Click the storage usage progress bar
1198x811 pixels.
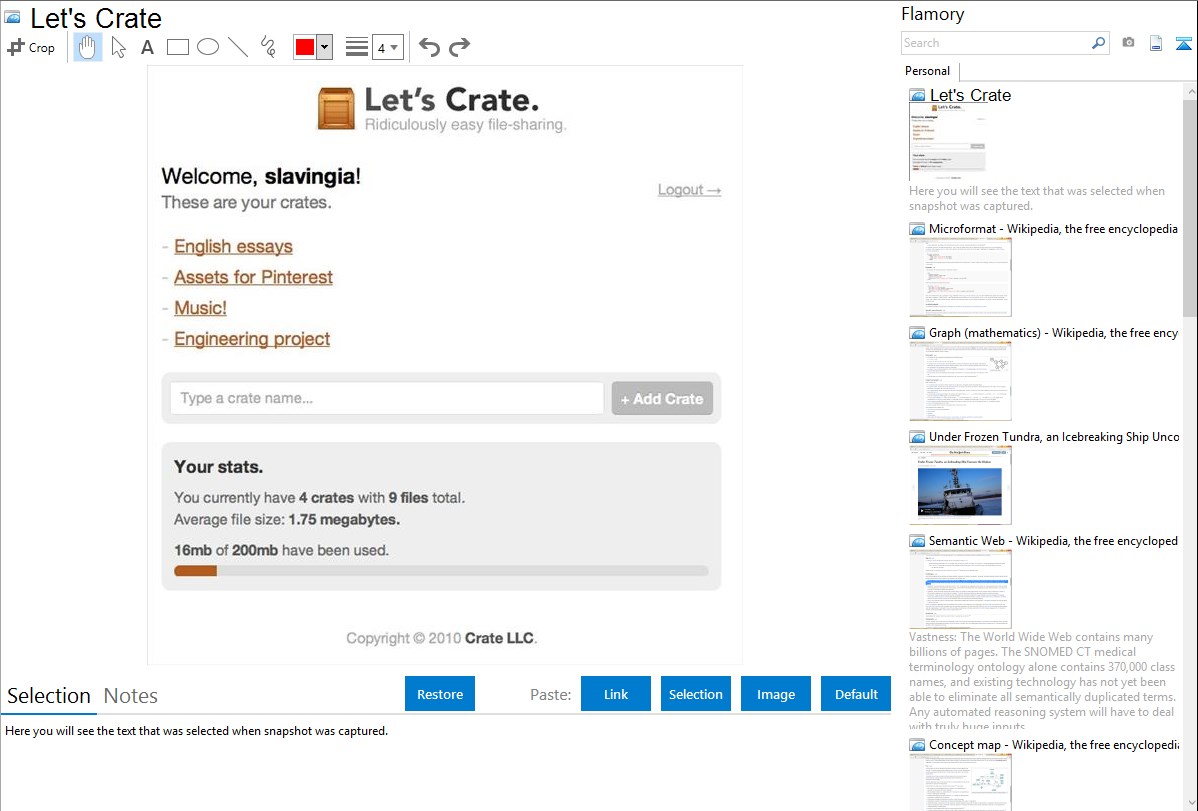(x=441, y=571)
